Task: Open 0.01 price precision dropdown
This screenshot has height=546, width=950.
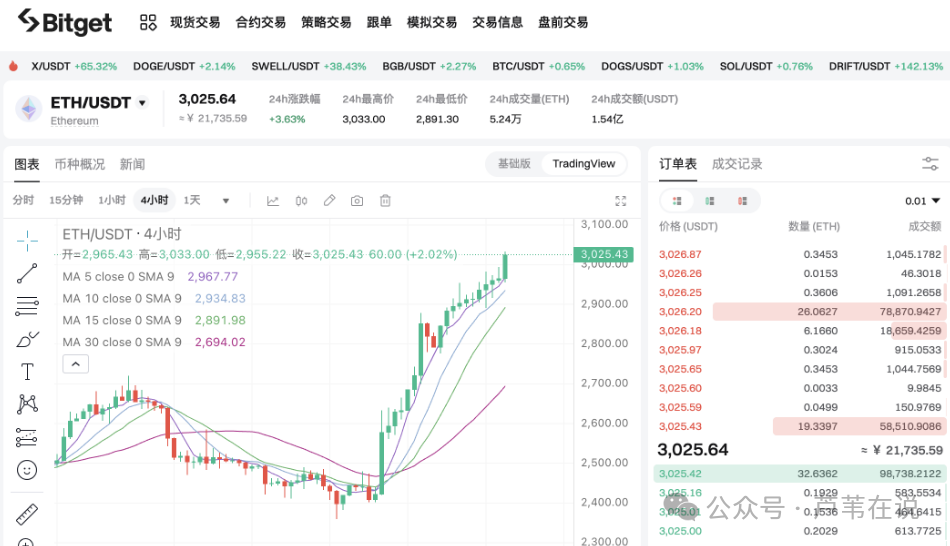Action: 922,201
